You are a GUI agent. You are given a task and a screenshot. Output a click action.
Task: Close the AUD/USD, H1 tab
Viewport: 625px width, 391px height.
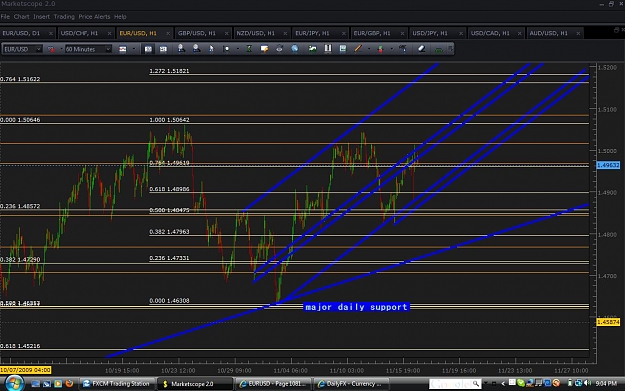click(578, 33)
